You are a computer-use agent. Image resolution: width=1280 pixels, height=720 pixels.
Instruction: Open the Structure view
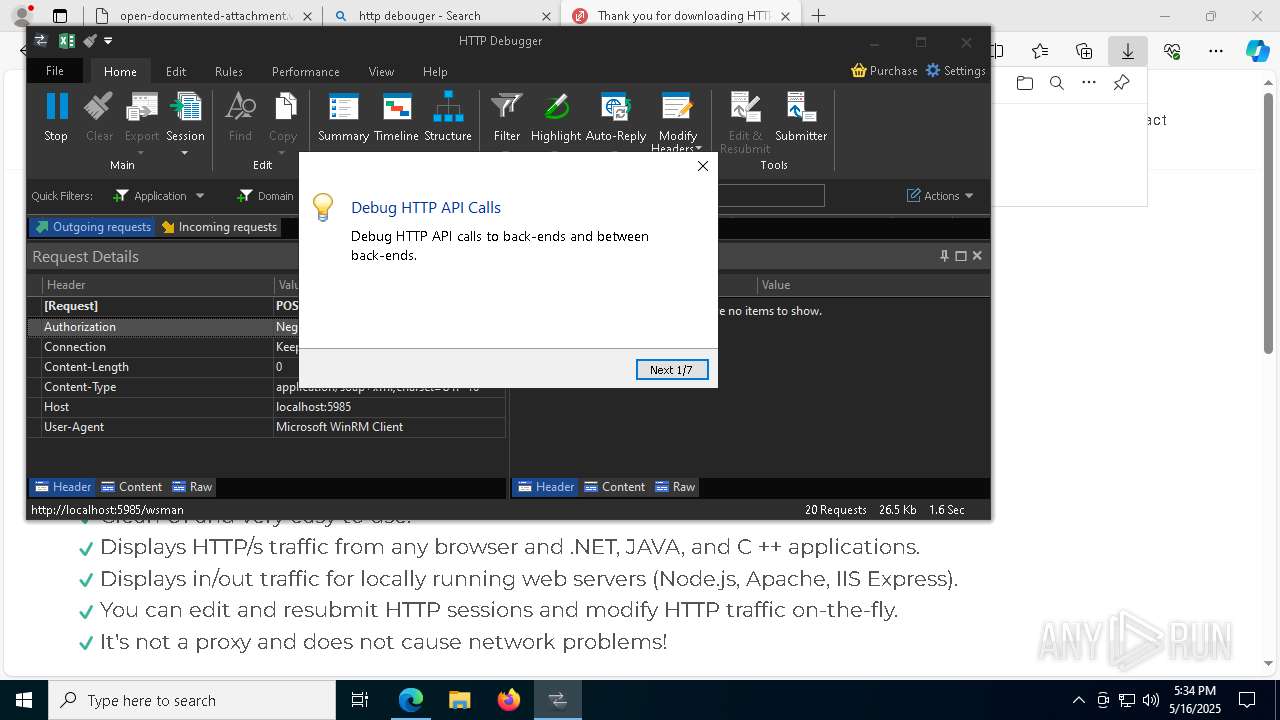448,116
